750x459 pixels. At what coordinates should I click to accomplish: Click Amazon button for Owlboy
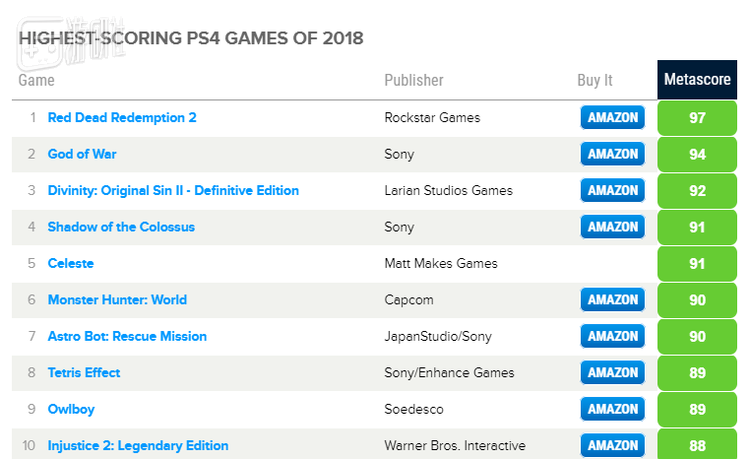(613, 409)
